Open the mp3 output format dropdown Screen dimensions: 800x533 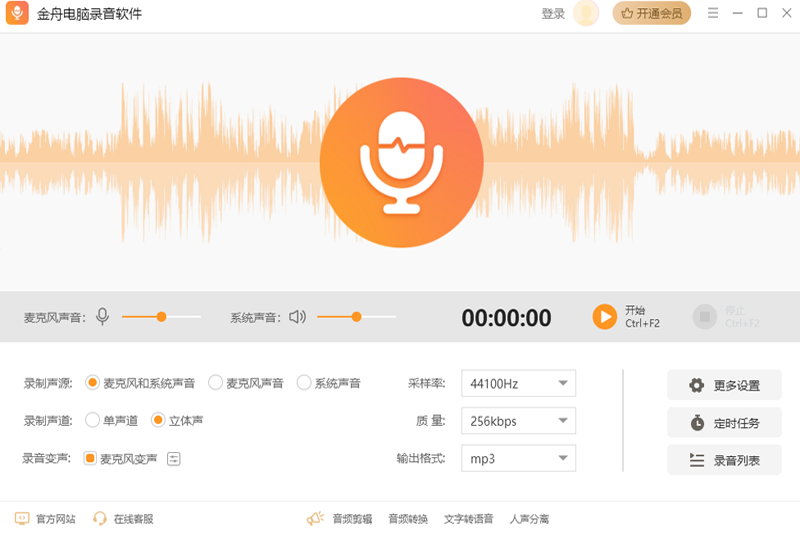click(x=518, y=459)
